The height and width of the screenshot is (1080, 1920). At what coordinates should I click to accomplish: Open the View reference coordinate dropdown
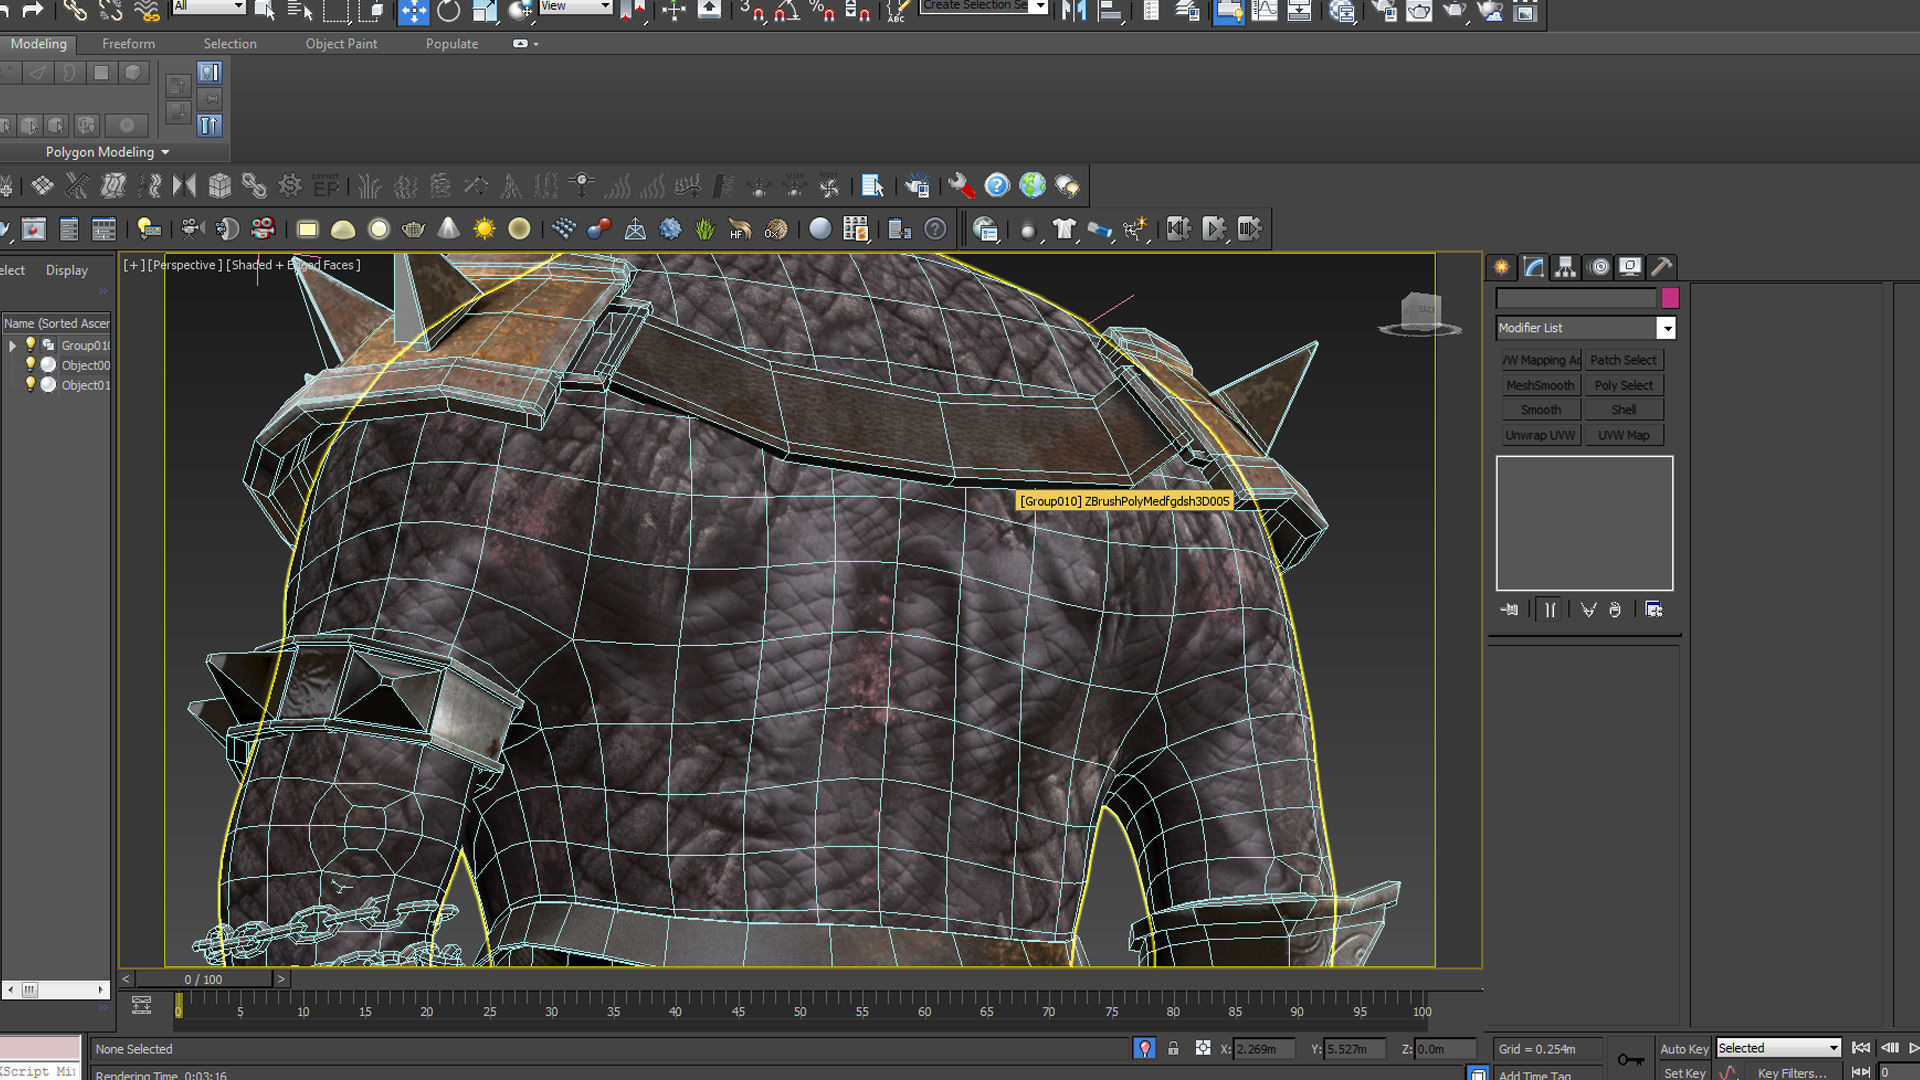click(x=575, y=7)
